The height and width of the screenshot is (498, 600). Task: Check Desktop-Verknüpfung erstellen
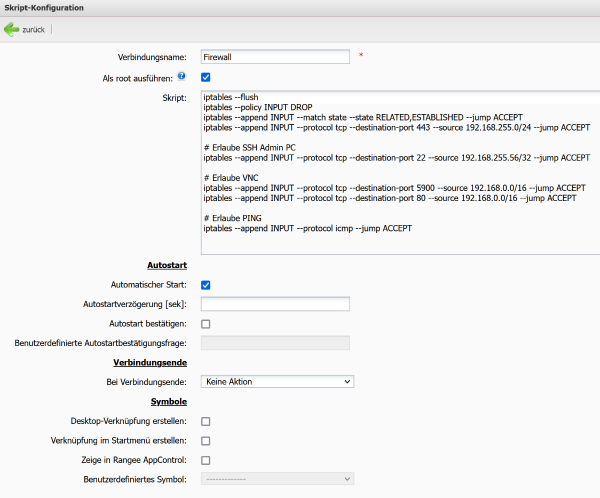click(206, 422)
